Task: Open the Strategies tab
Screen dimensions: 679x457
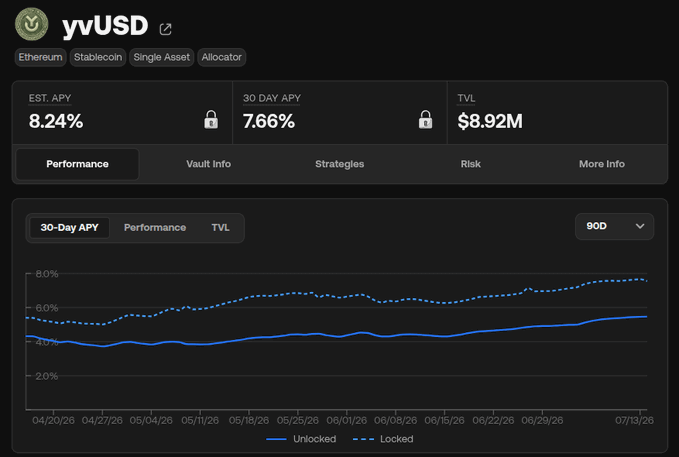Action: (340, 164)
